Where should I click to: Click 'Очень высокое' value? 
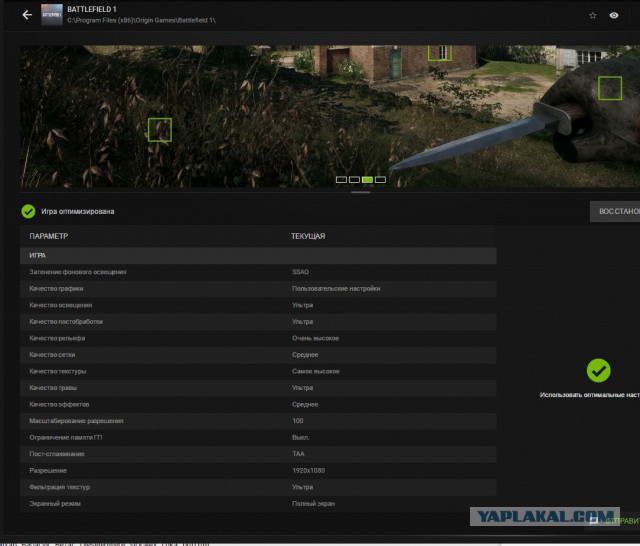316,338
